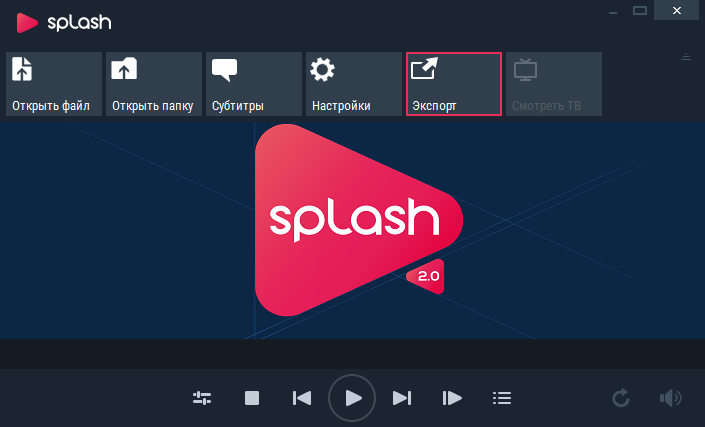
Task: Open the Субтитры menu tile
Action: pyautogui.click(x=254, y=84)
